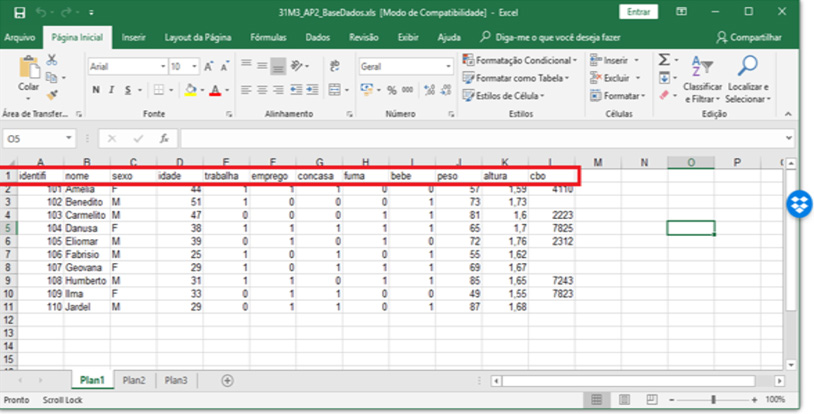Image resolution: width=814 pixels, height=414 pixels.
Task: Click the cell borders icon
Action: tap(159, 90)
